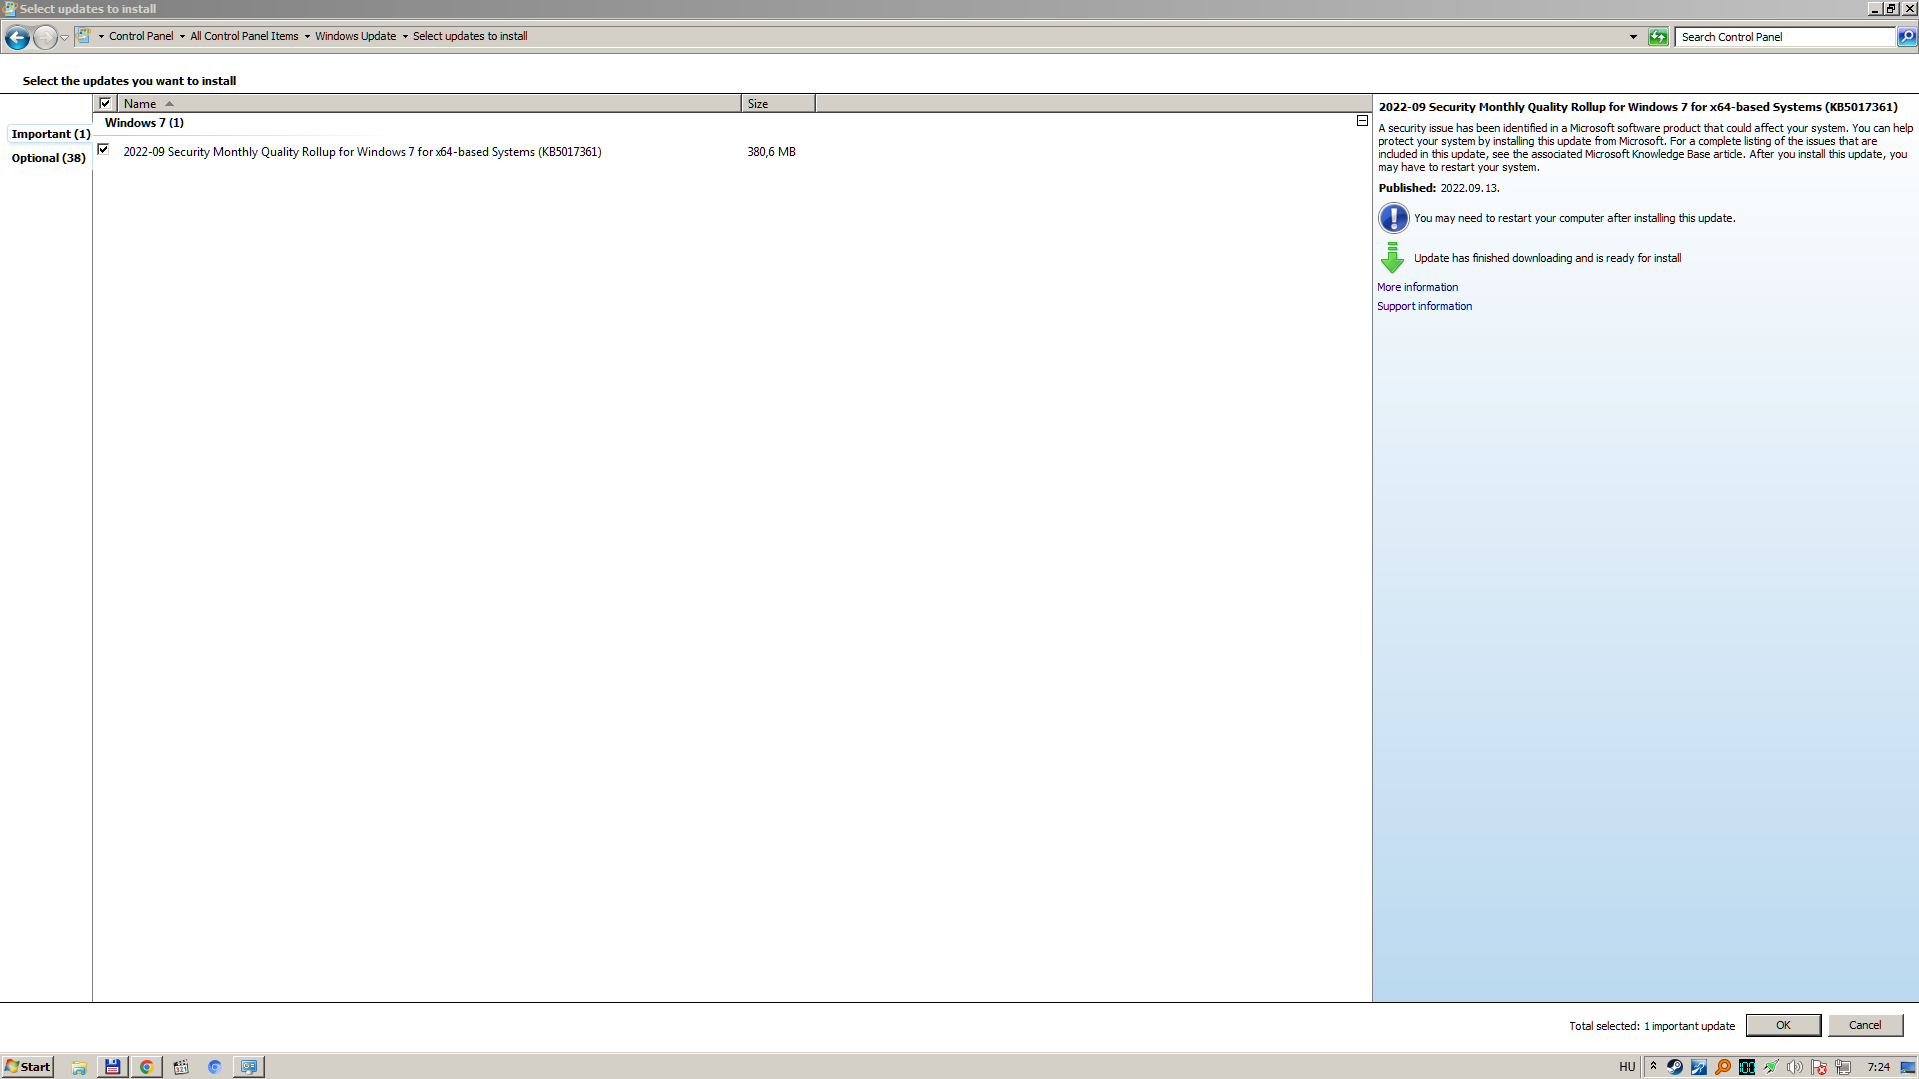Image resolution: width=1919 pixels, height=1079 pixels.
Task: Click orange magnifier tray icon
Action: 1723,1067
